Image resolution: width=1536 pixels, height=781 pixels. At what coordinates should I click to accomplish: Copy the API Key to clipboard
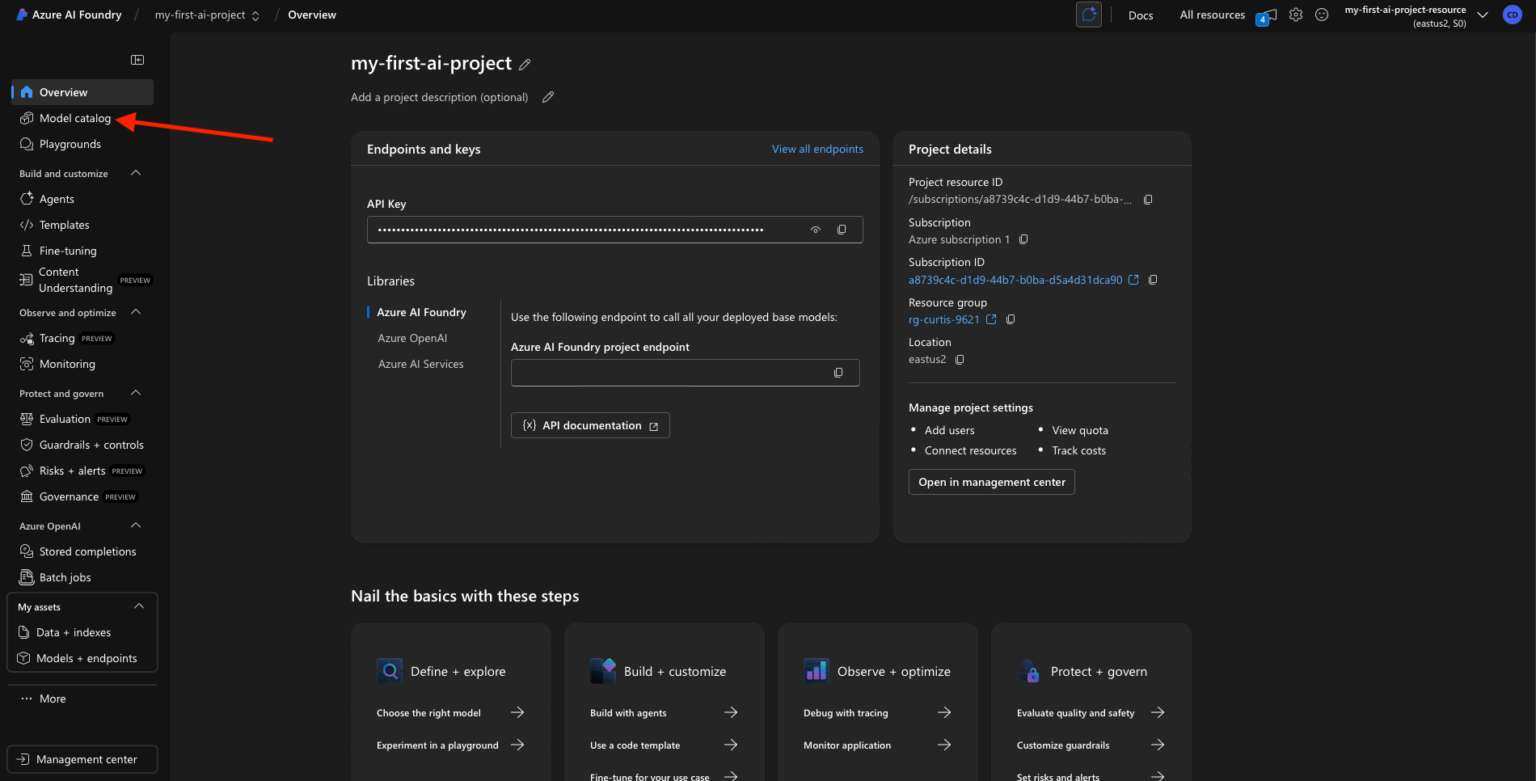(841, 230)
